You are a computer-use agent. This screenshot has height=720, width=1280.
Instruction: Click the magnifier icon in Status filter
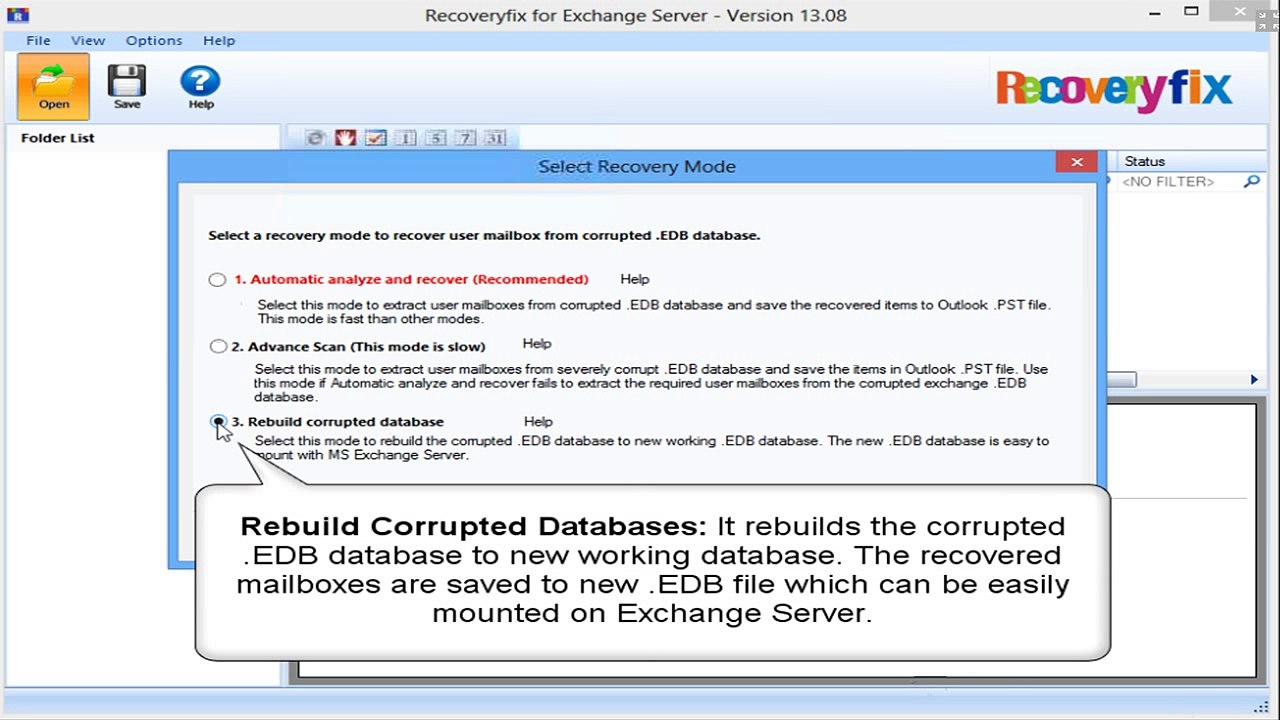(1251, 182)
